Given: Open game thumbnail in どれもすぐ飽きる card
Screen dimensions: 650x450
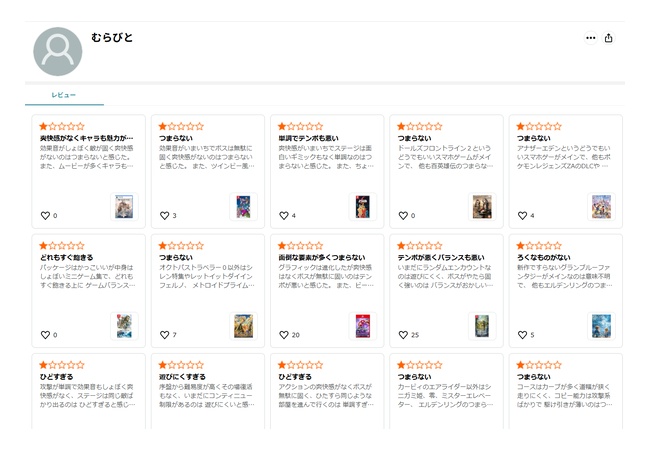Looking at the screenshot, I should coord(124,326).
